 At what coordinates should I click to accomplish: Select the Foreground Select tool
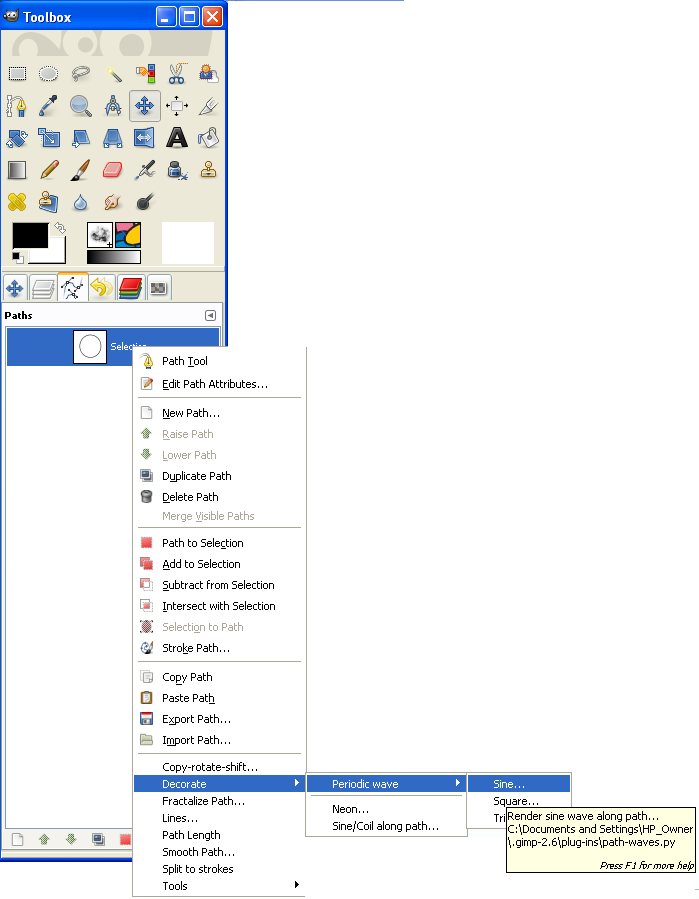tap(209, 73)
